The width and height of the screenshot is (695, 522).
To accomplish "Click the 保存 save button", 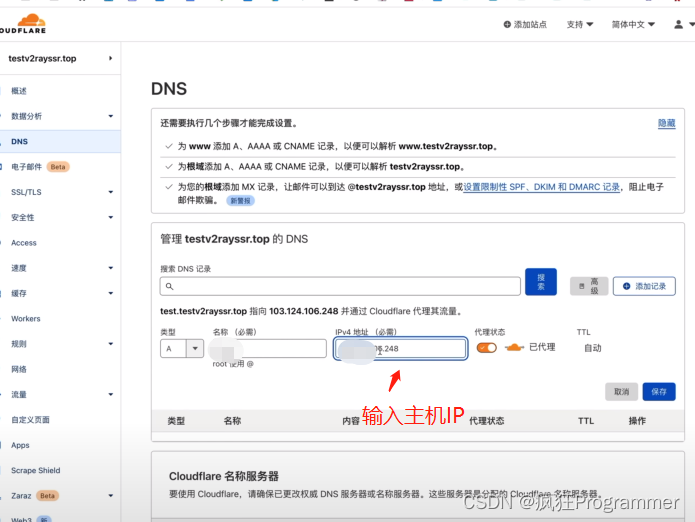I will [659, 391].
